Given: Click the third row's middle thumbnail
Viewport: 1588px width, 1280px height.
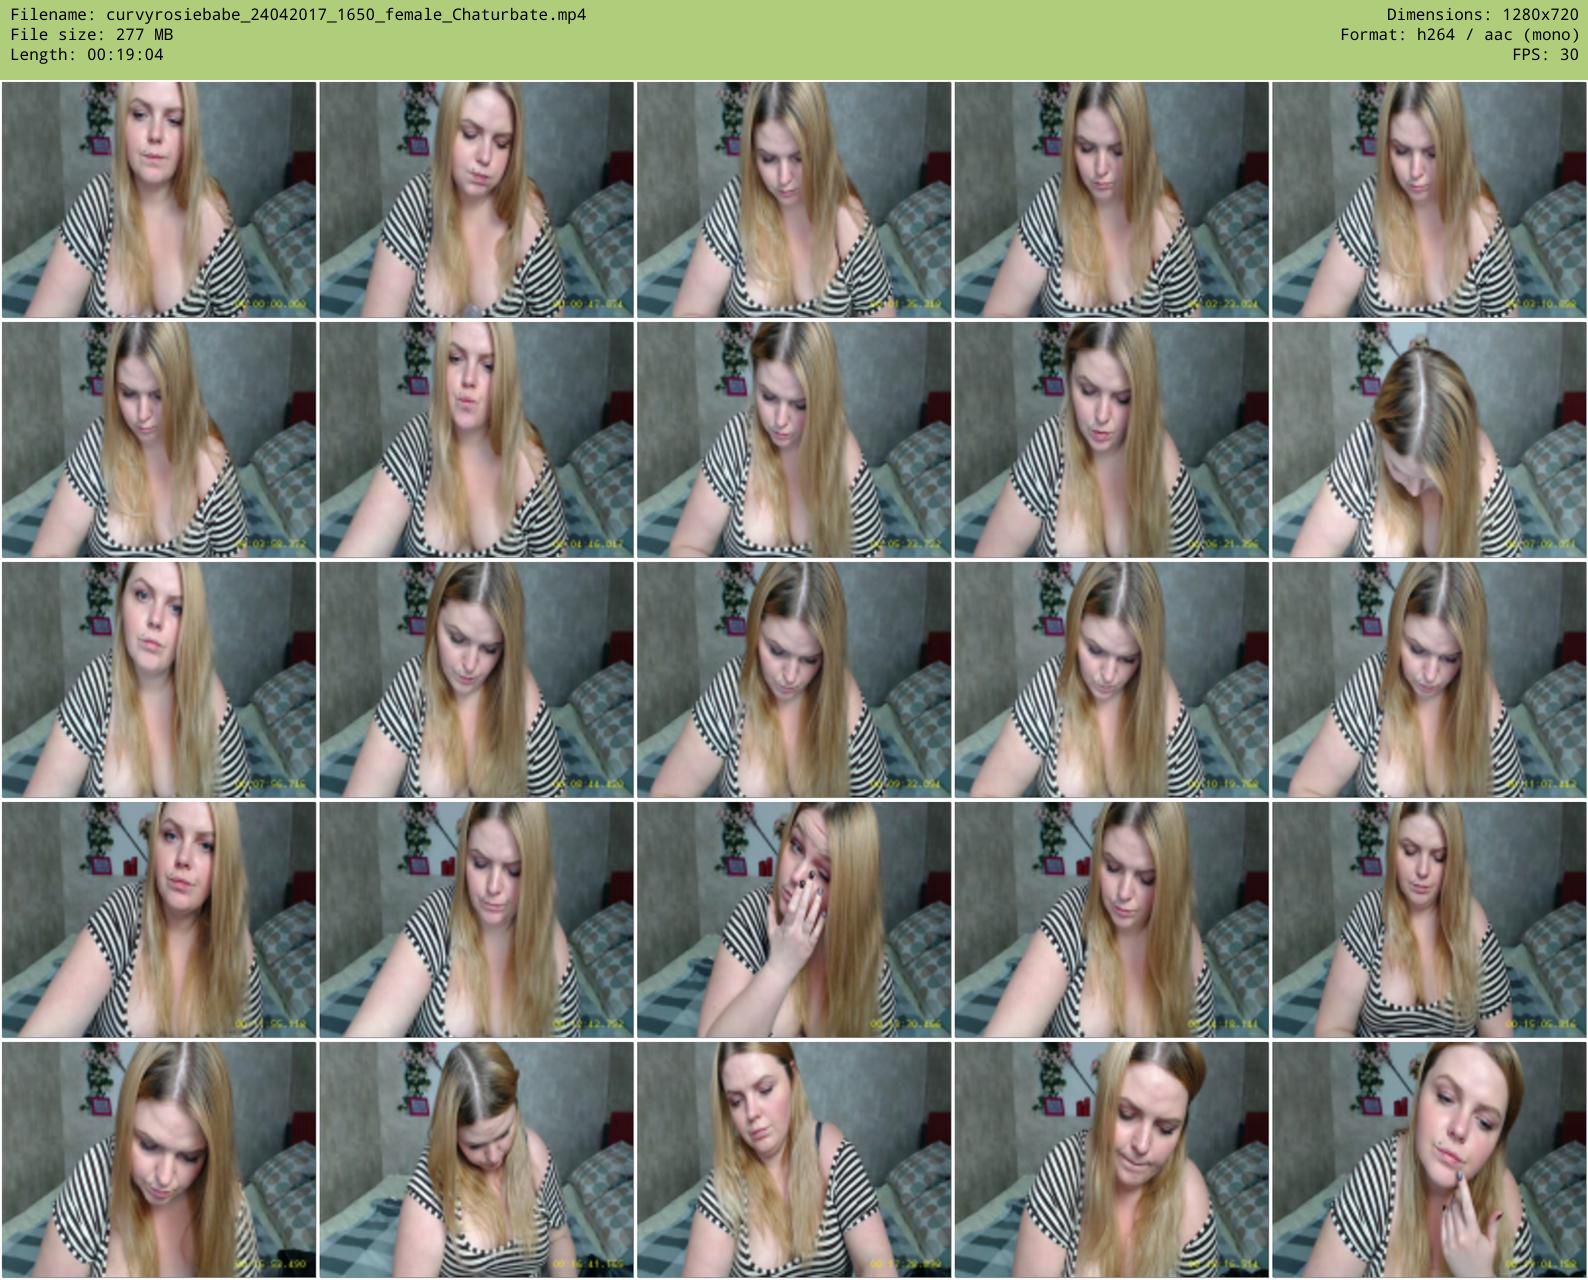Looking at the screenshot, I should [794, 680].
